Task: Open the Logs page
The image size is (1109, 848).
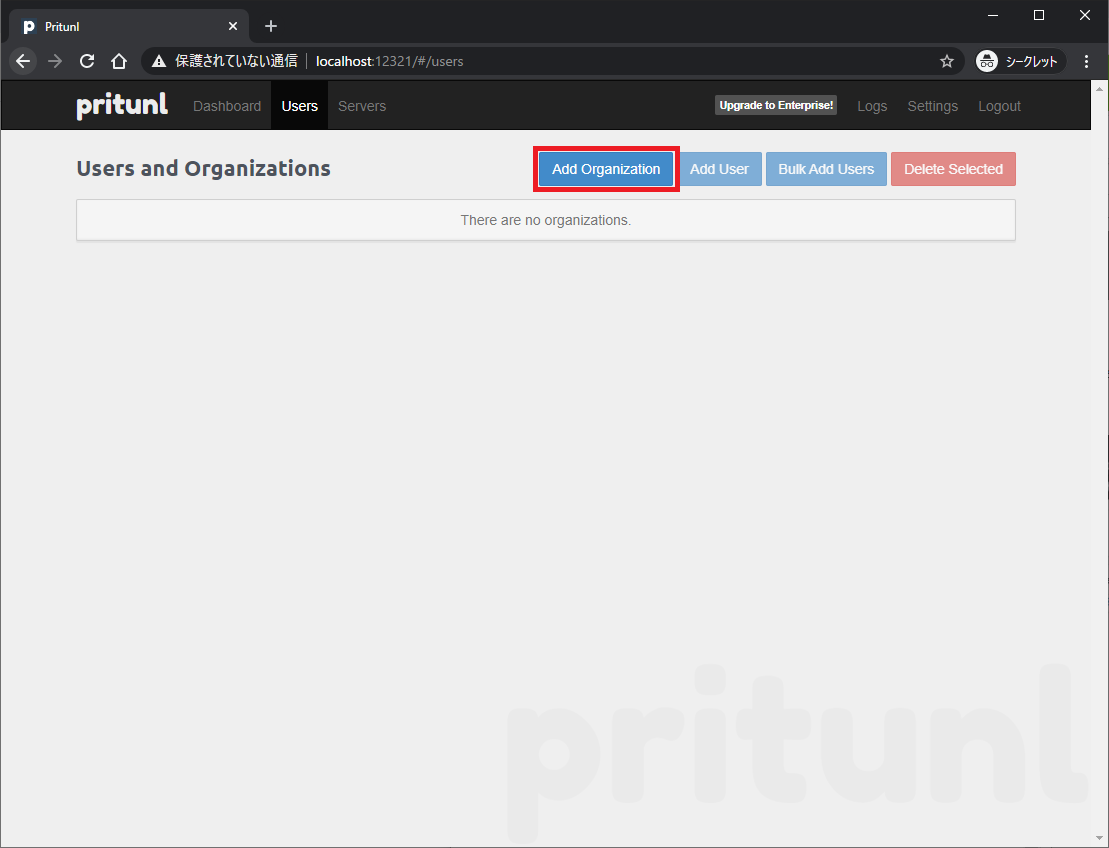Action: point(872,106)
